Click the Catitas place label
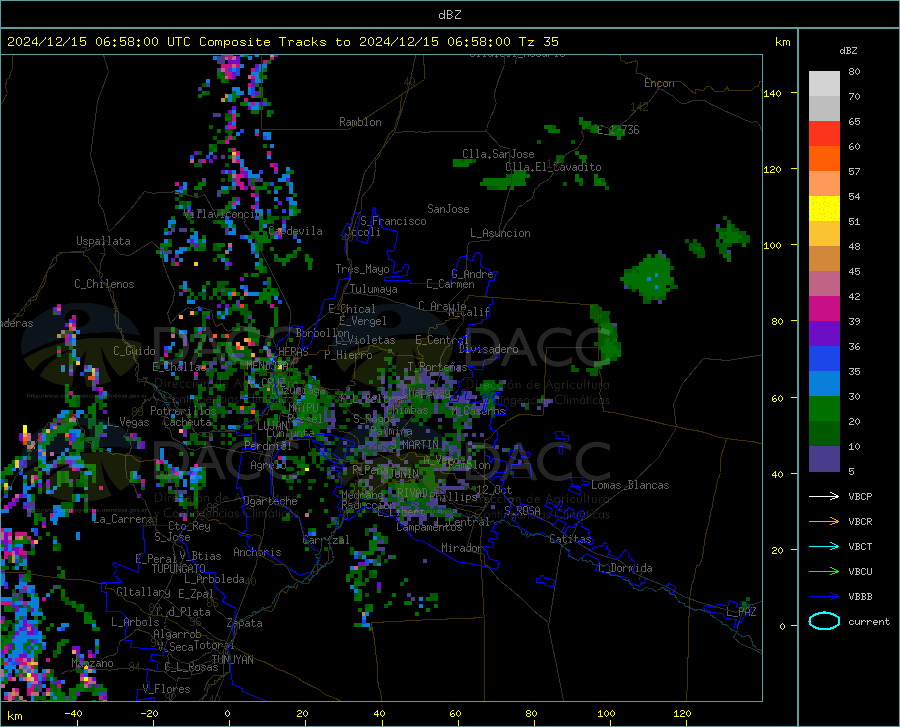 coord(570,539)
